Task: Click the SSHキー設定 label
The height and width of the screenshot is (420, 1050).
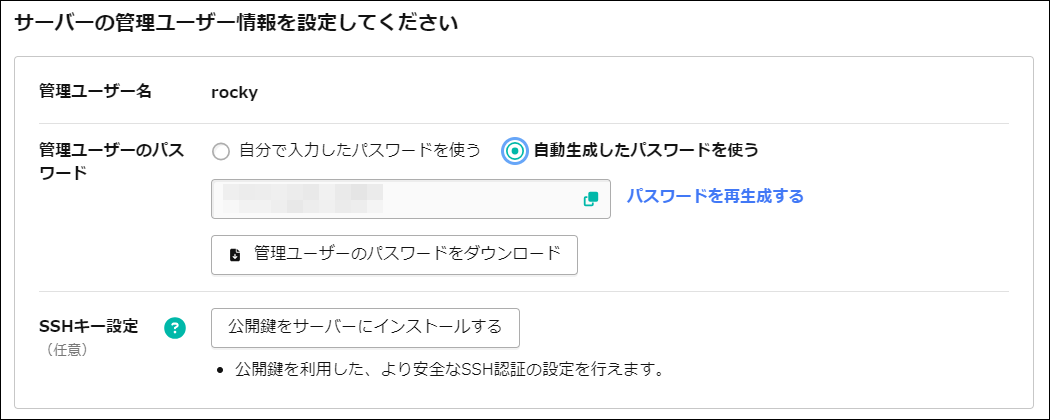Action: pyautogui.click(x=88, y=326)
